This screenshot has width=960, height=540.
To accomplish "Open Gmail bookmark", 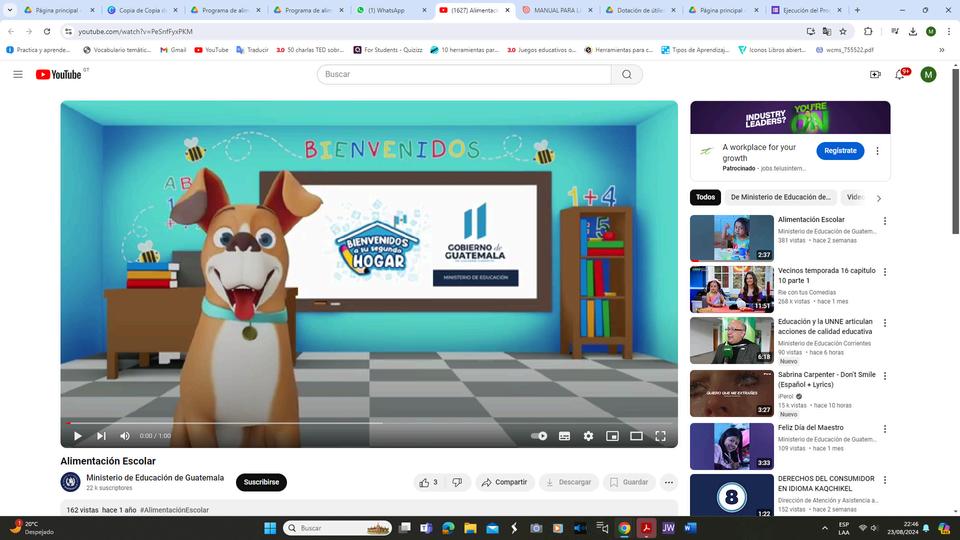I will 173,50.
